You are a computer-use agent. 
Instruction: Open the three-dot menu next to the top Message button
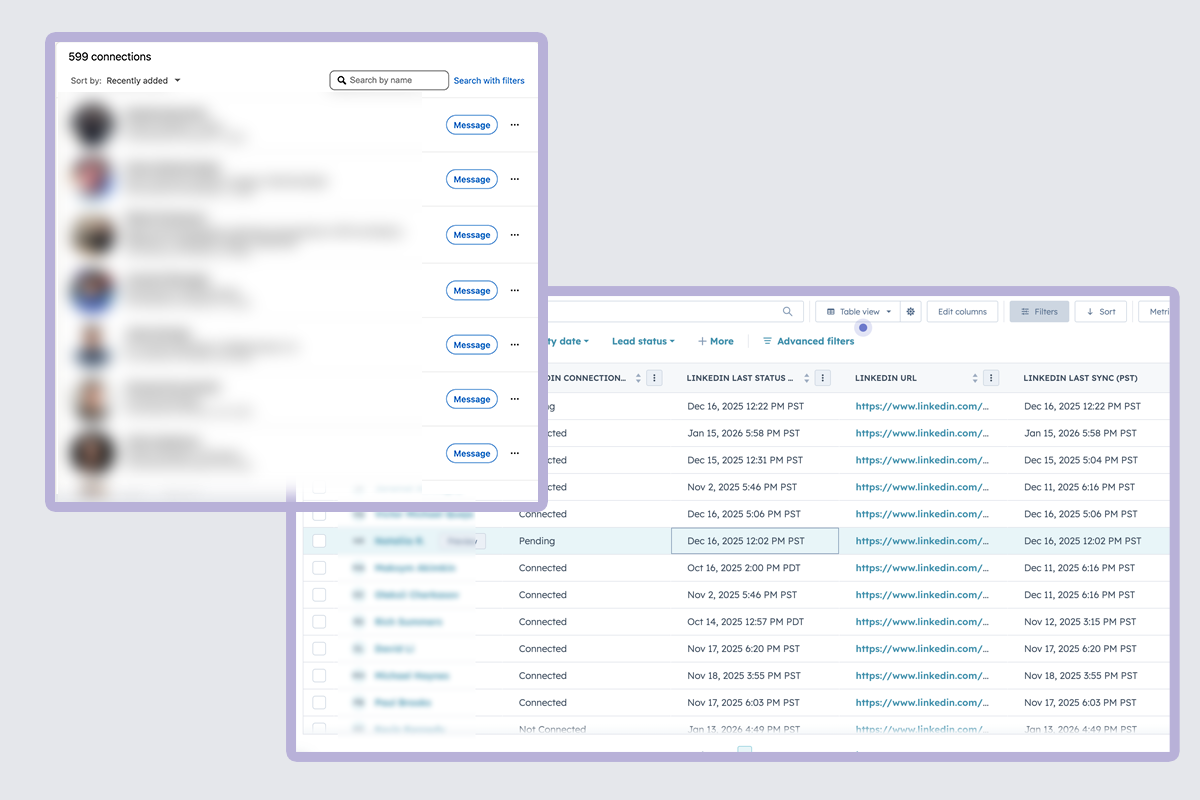pyautogui.click(x=514, y=125)
